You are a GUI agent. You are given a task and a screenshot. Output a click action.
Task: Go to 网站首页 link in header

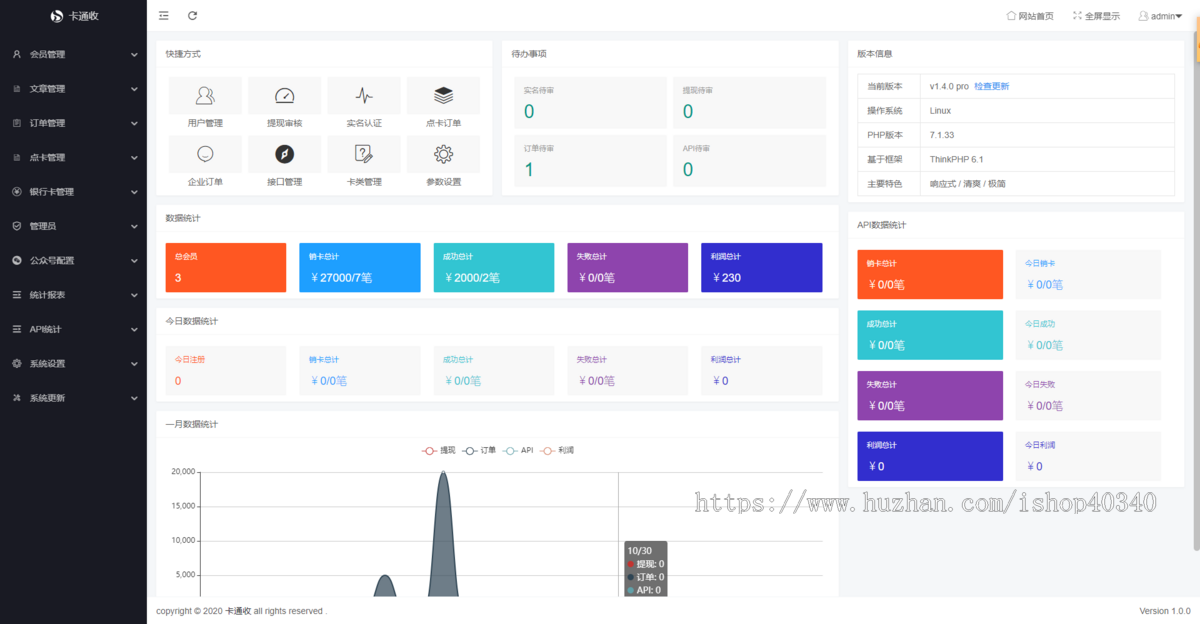tap(1029, 16)
